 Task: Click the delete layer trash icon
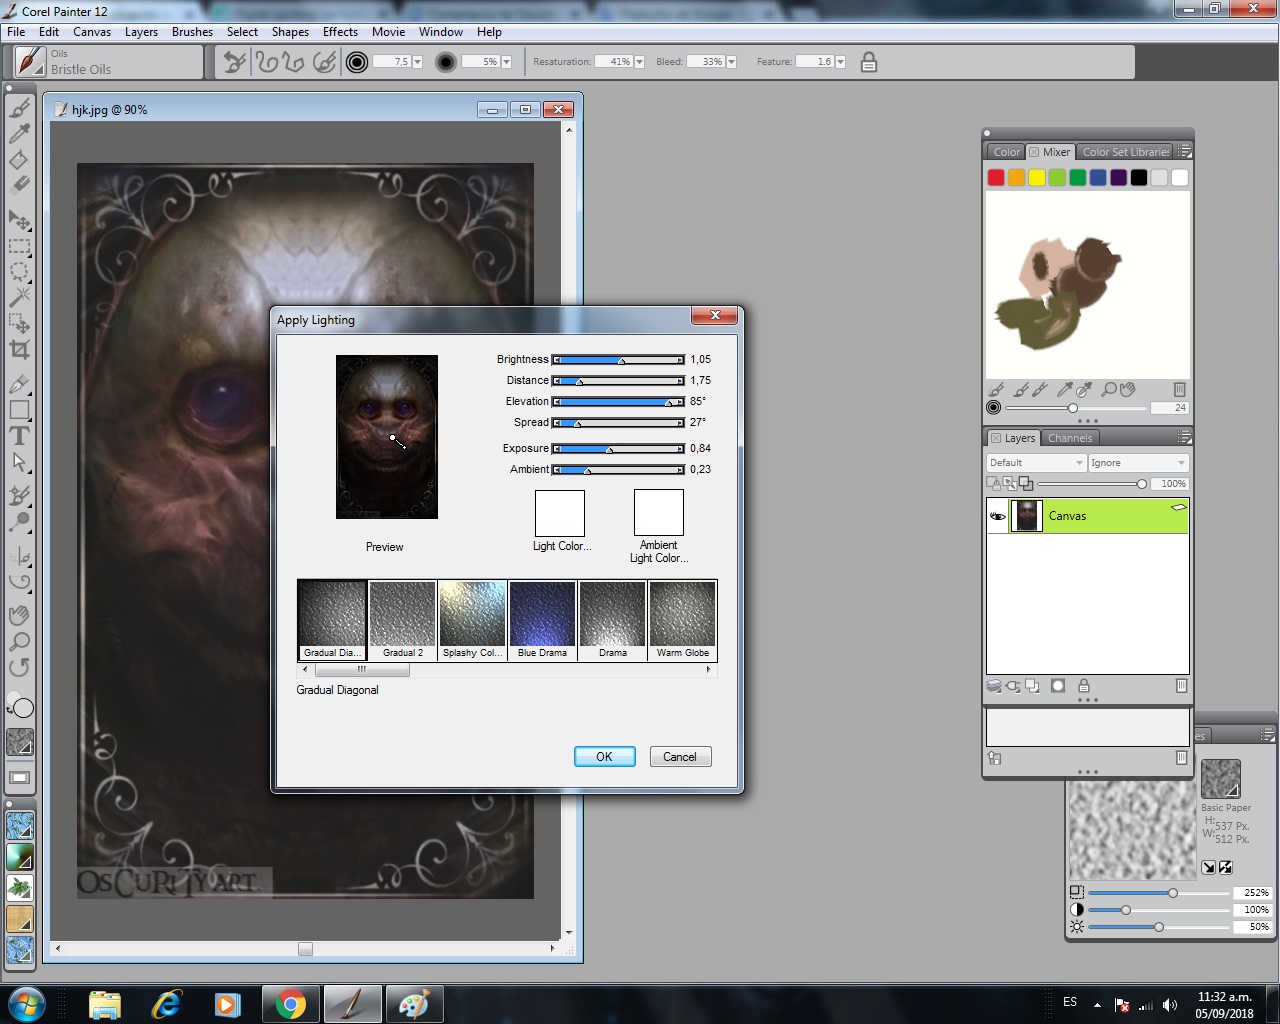1181,686
